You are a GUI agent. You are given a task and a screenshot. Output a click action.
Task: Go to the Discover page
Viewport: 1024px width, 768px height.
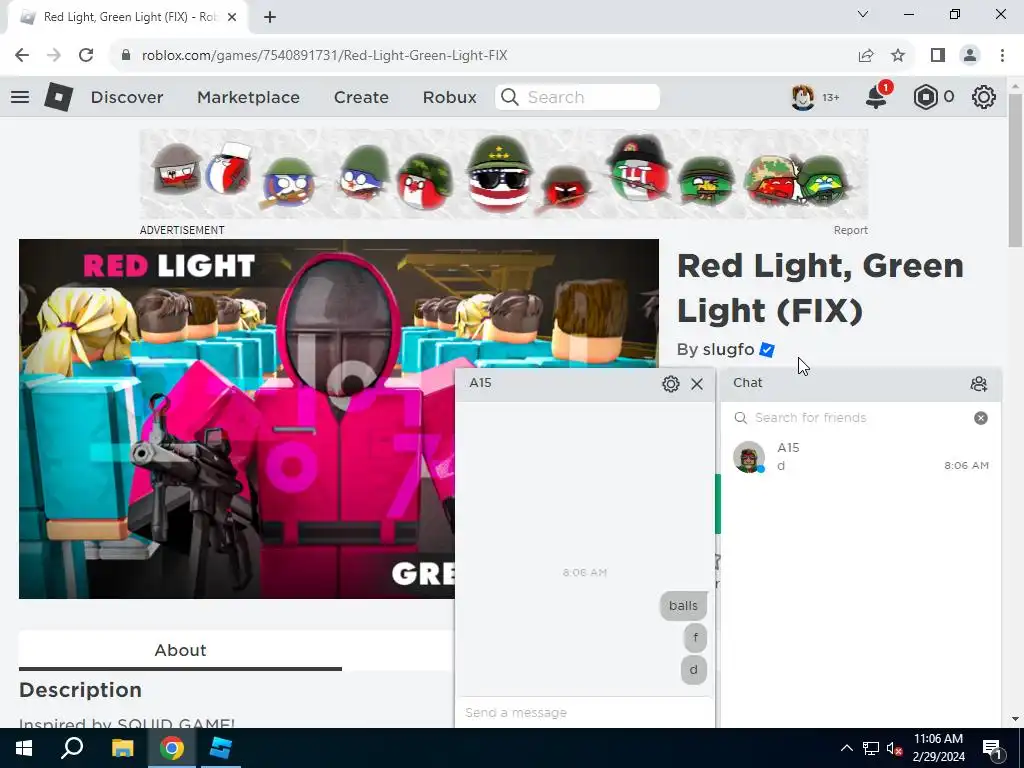coord(127,97)
